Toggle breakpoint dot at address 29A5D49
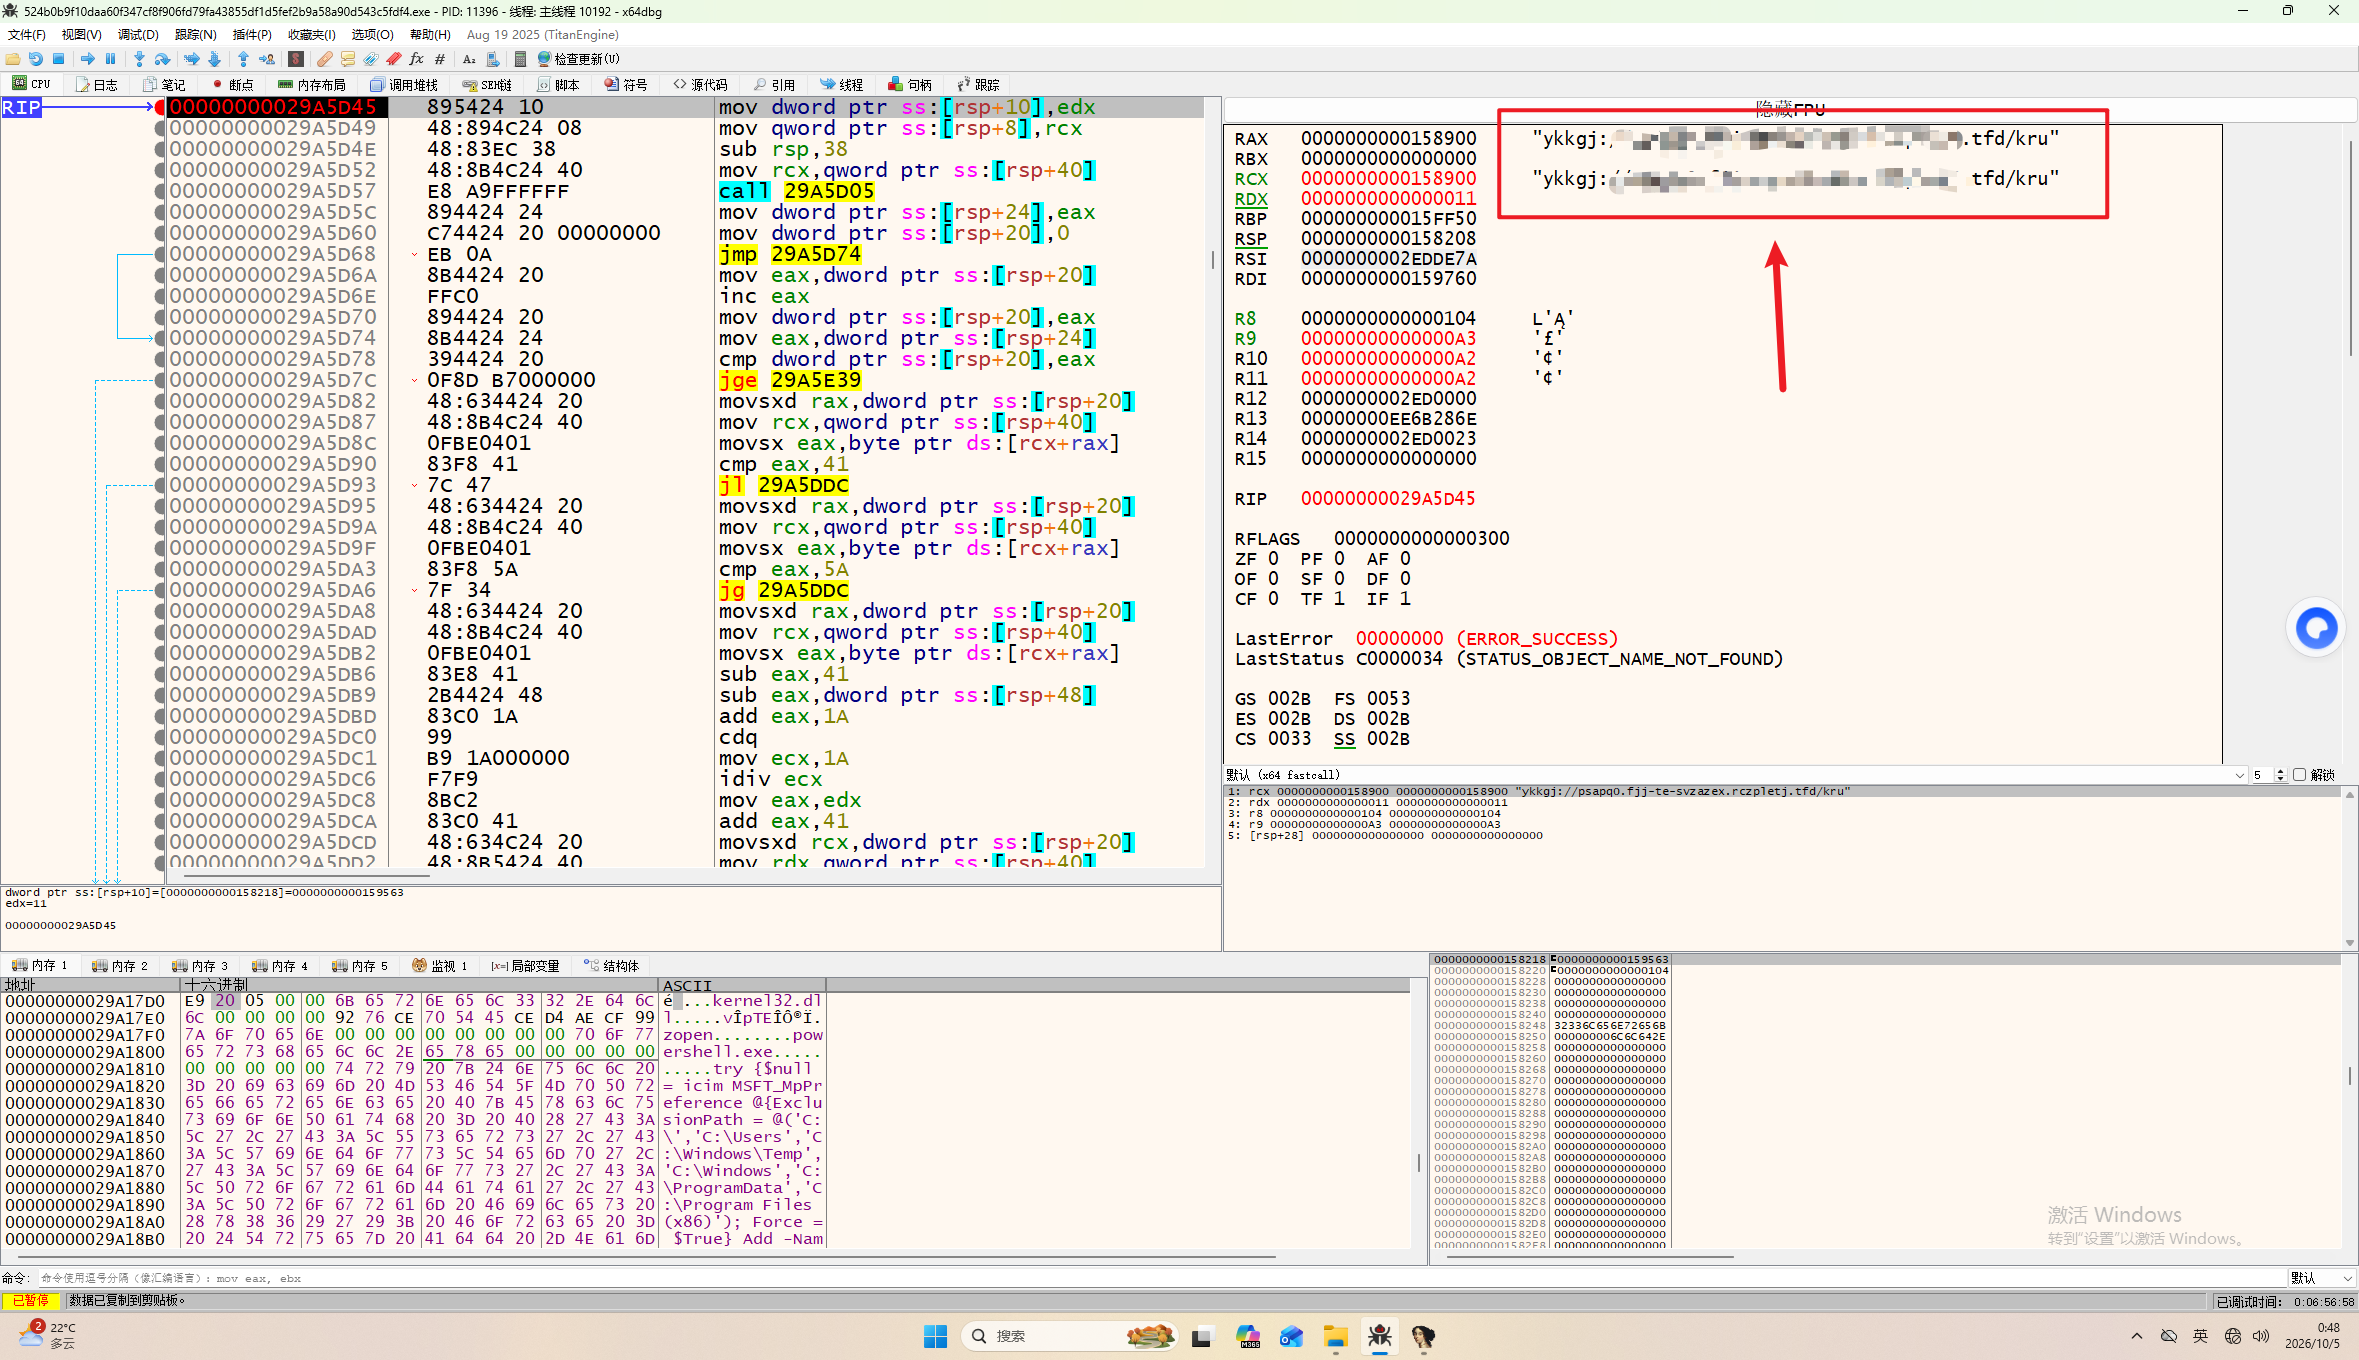The width and height of the screenshot is (2359, 1360). coord(160,128)
